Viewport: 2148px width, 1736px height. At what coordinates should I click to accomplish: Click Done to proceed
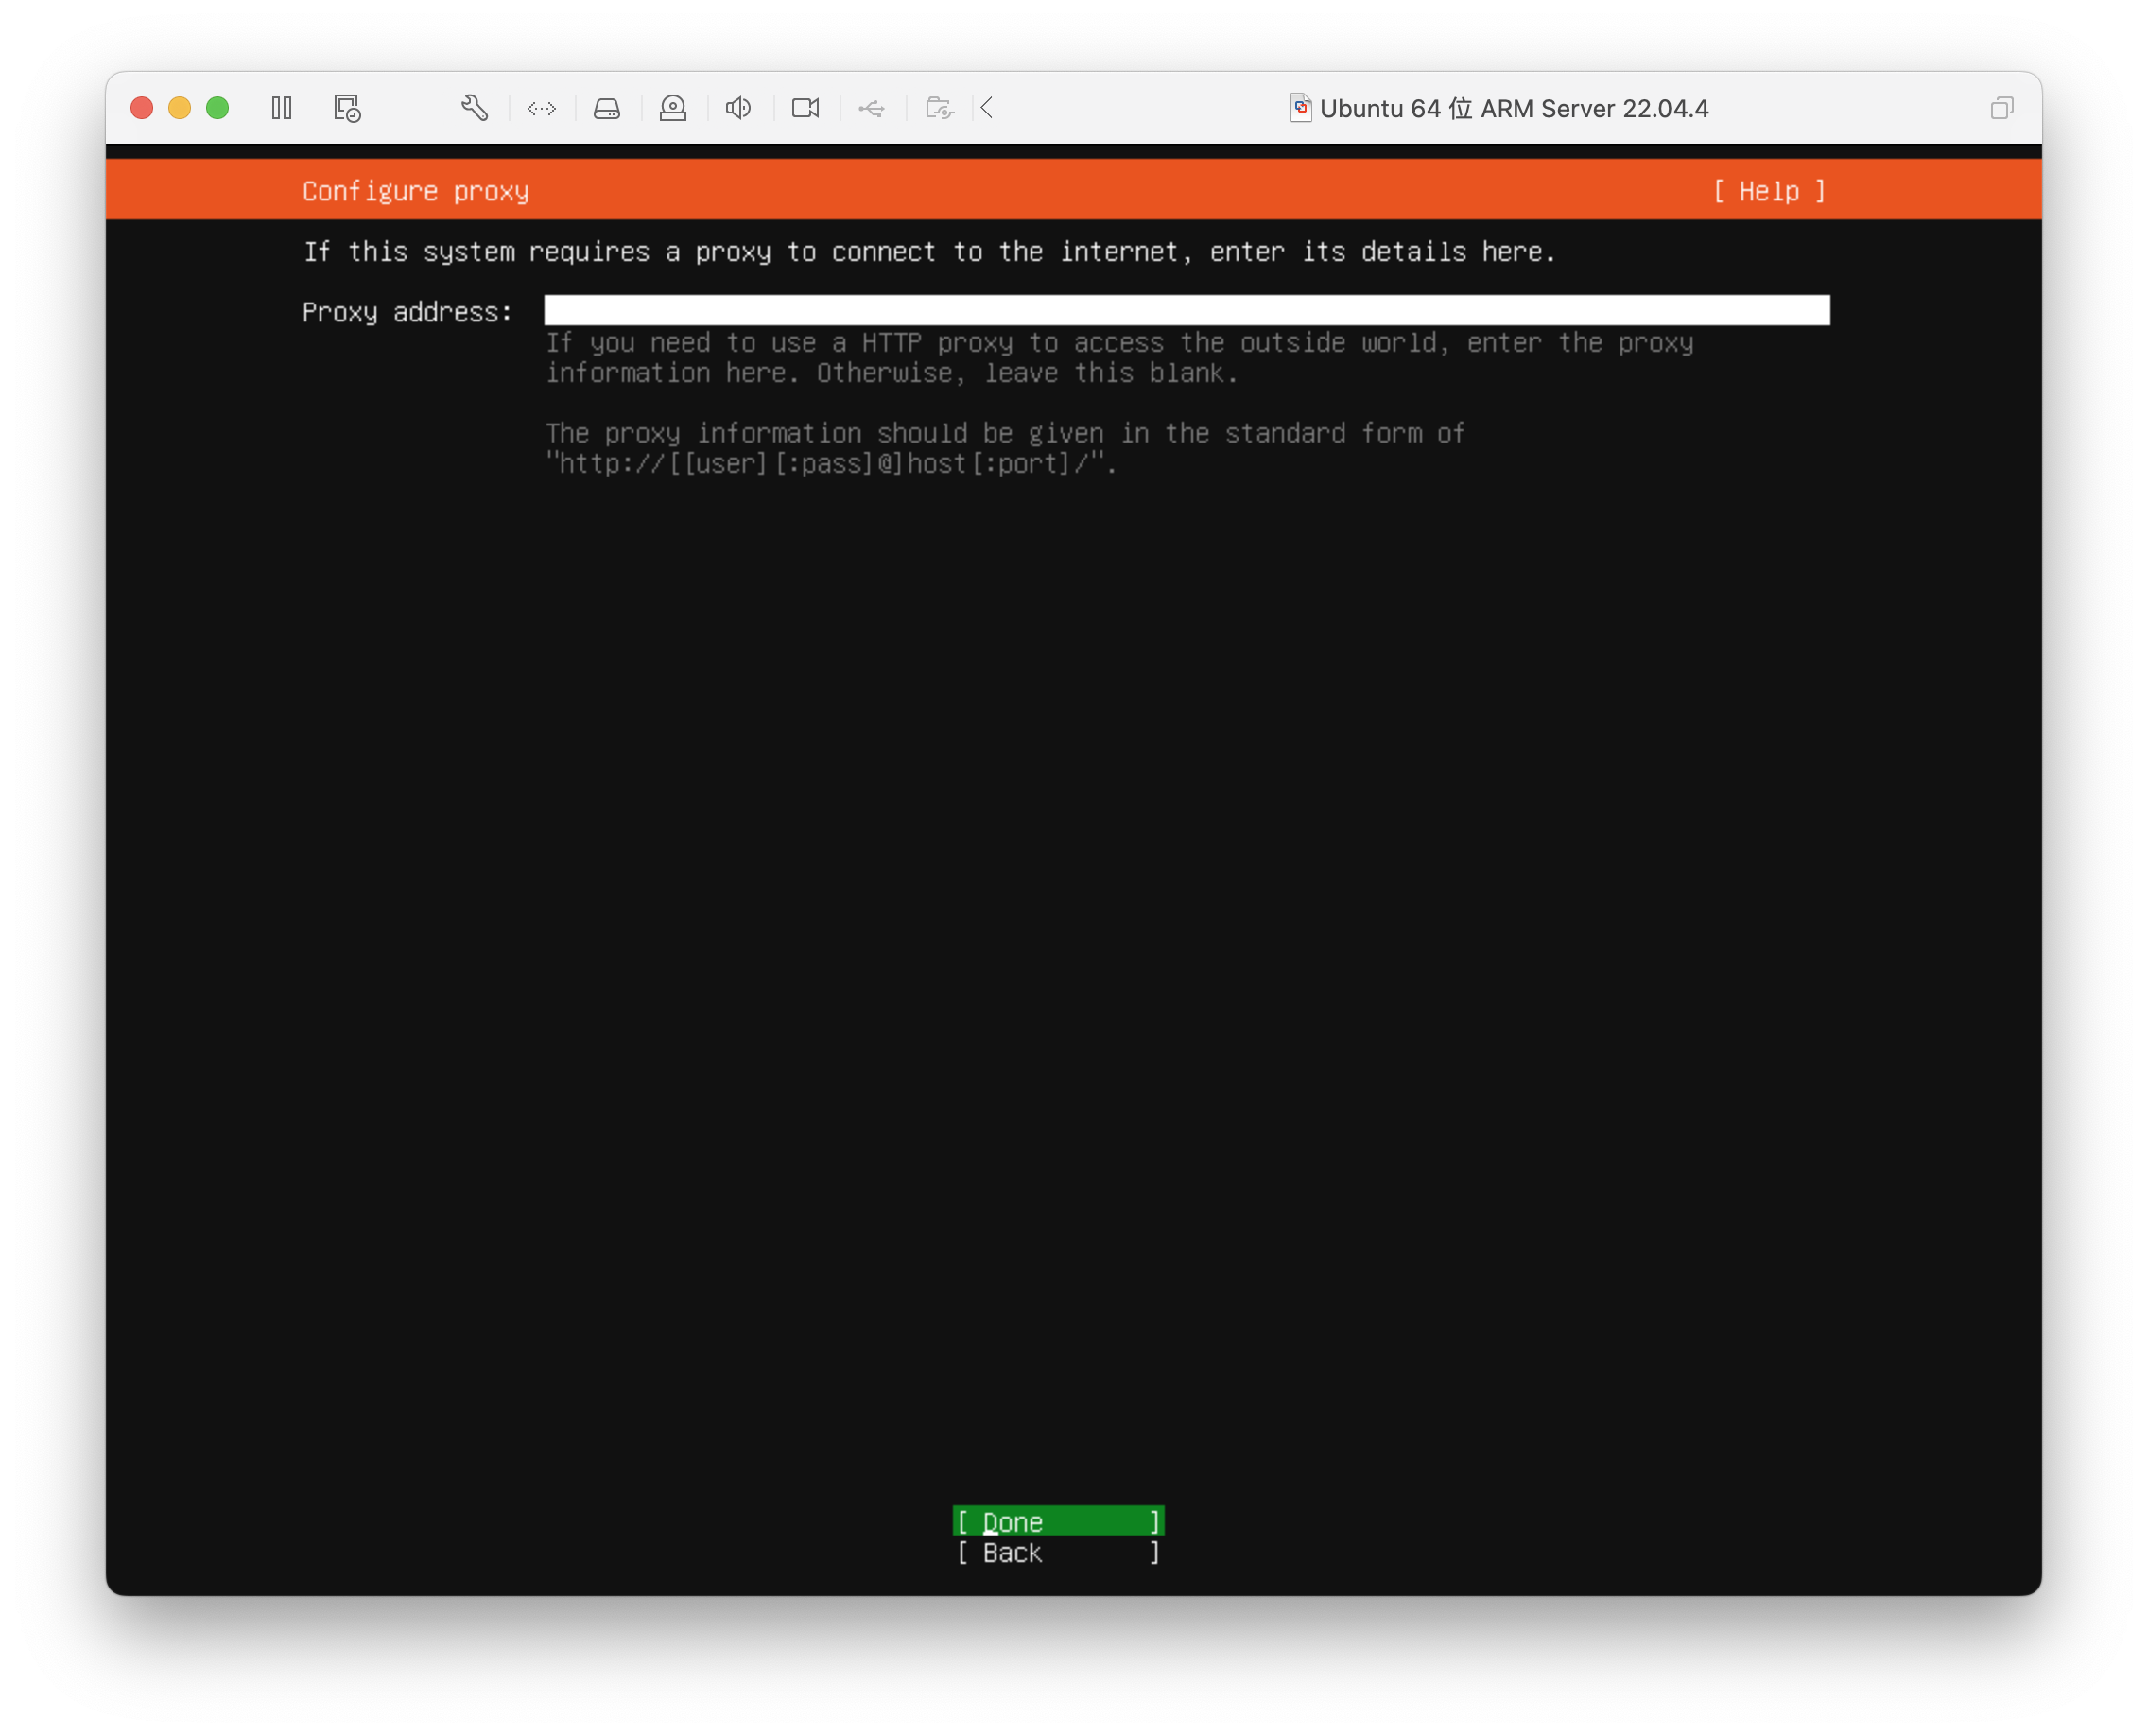[1055, 1519]
